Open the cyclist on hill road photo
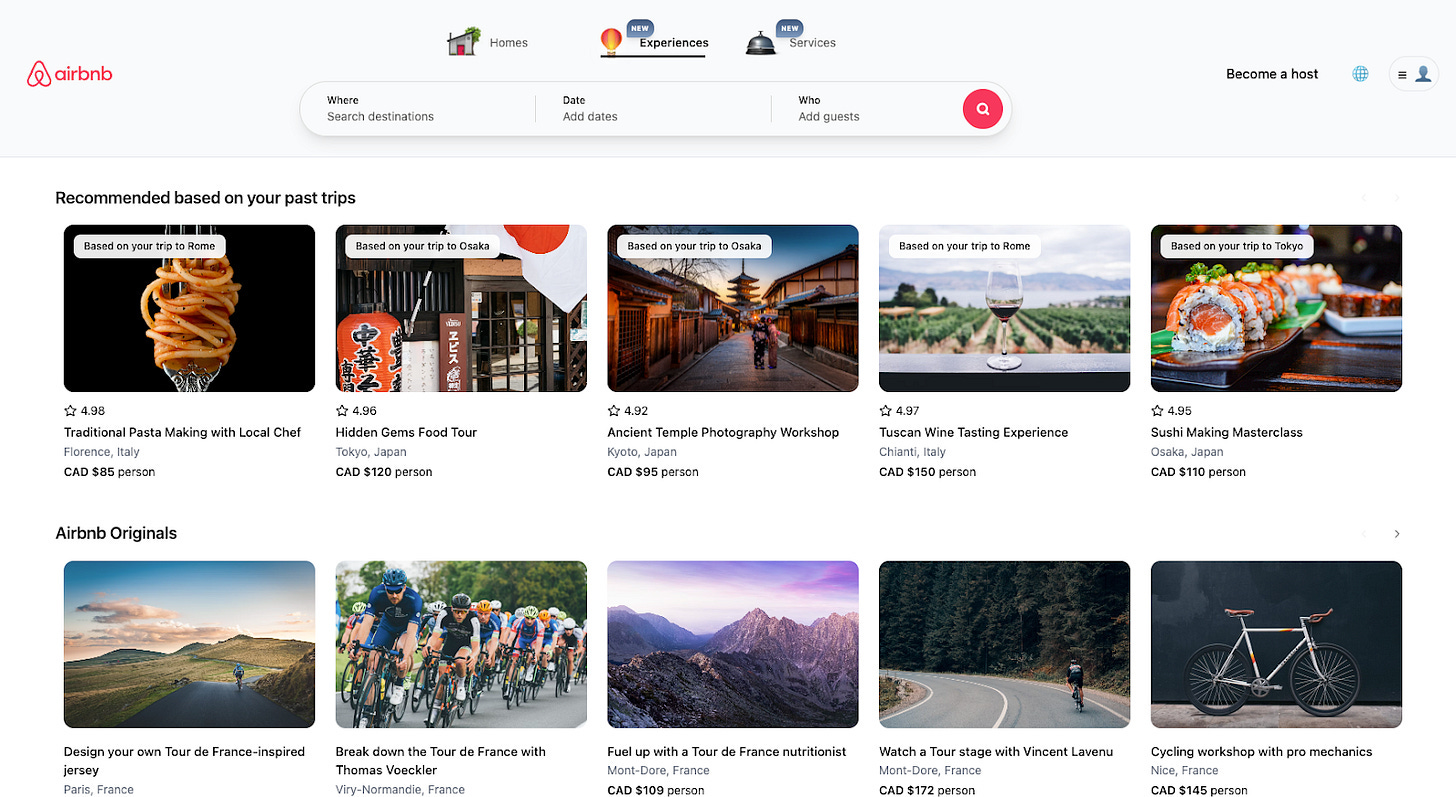 189,644
